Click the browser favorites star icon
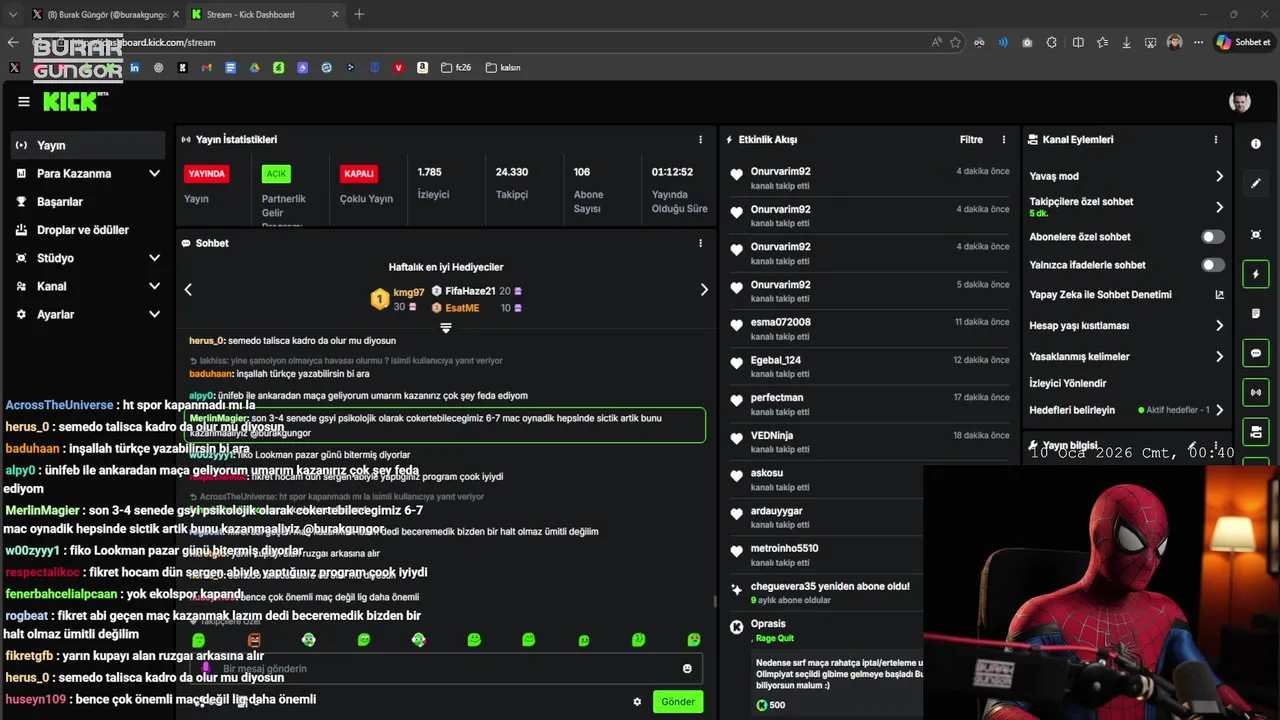 coord(955,43)
